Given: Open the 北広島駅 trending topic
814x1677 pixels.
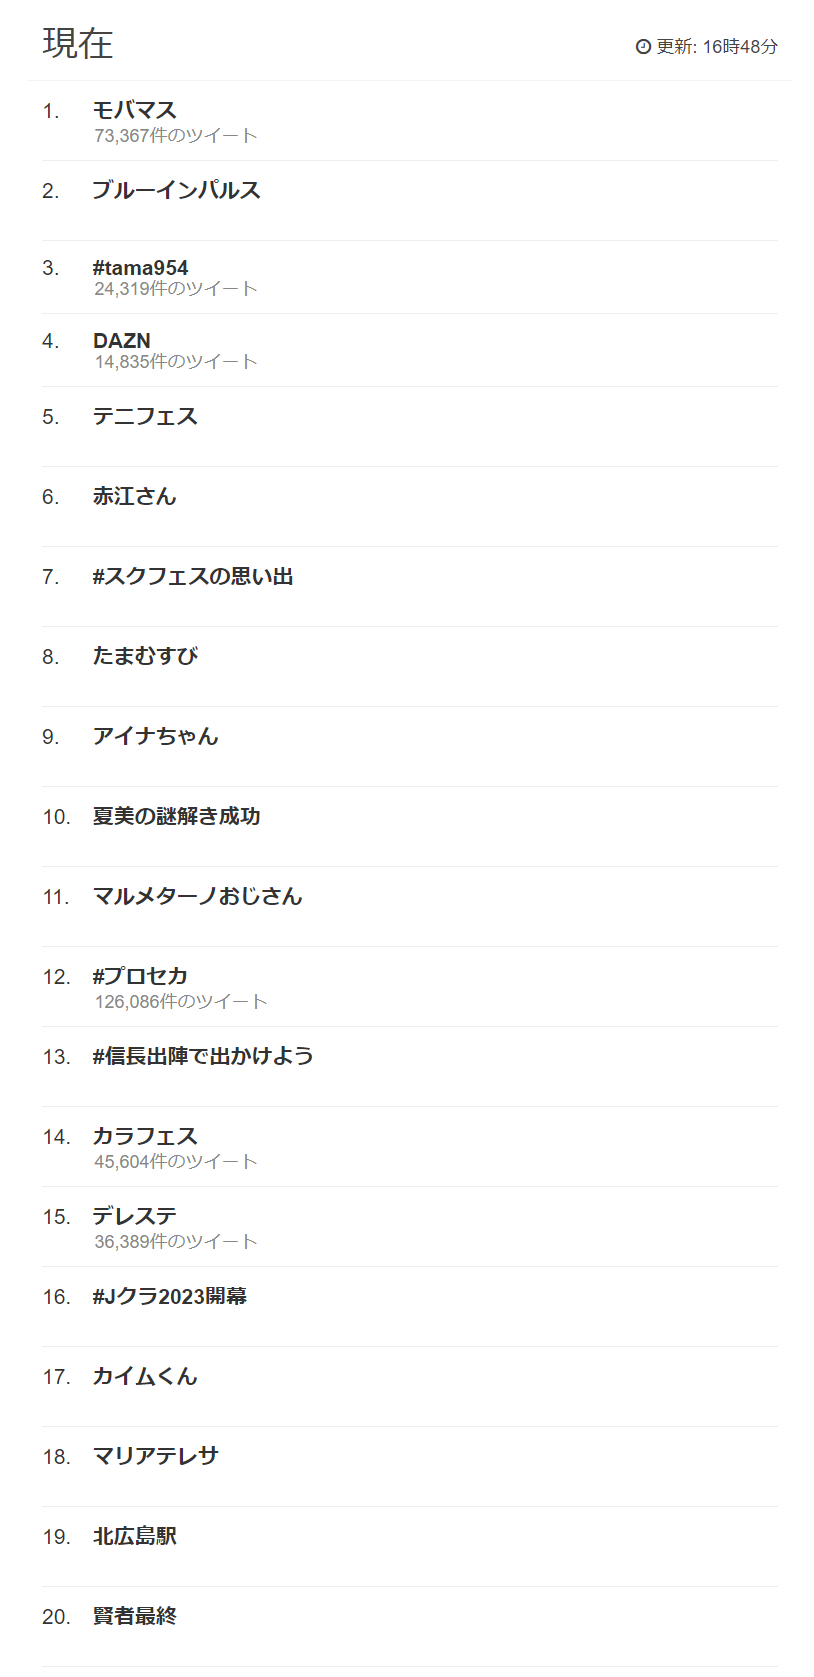Looking at the screenshot, I should 134,1536.
